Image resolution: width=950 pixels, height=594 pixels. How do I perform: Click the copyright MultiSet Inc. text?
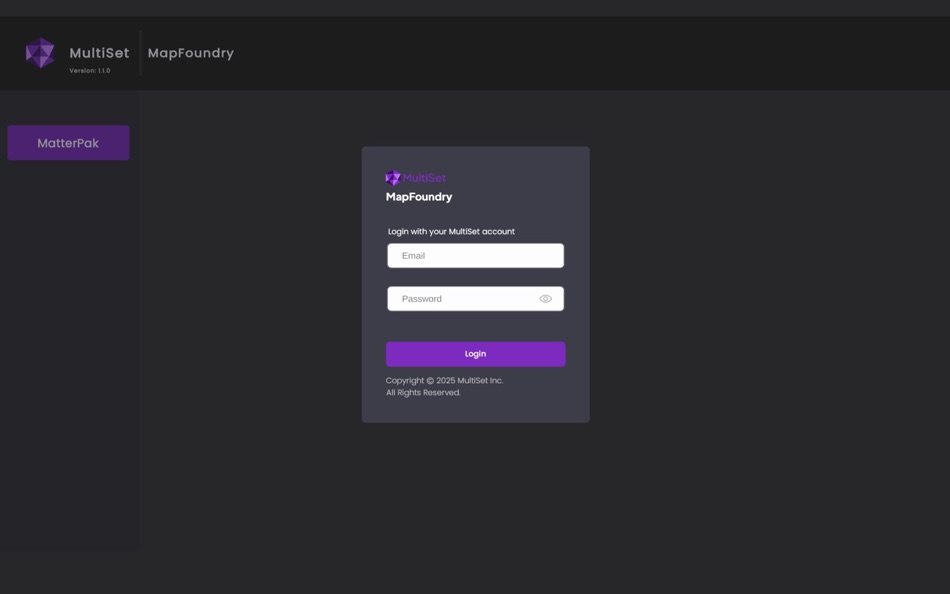[x=444, y=380]
